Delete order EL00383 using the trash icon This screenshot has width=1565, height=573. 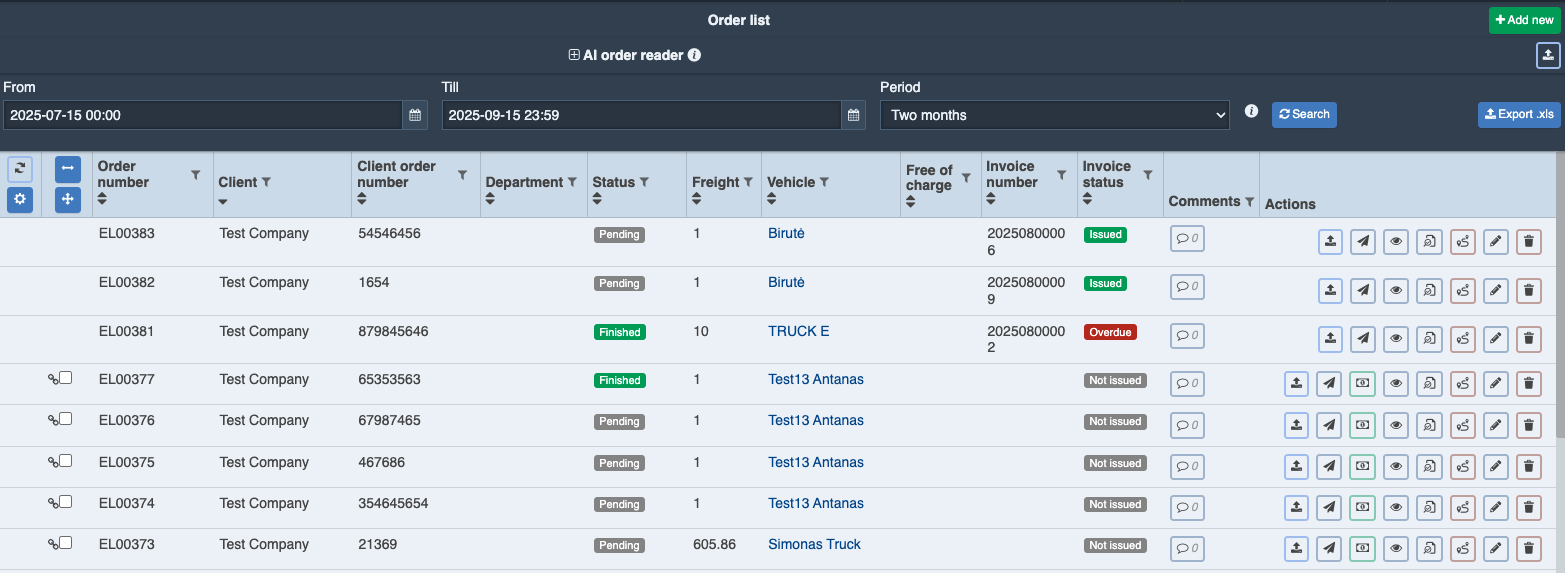coord(1528,241)
